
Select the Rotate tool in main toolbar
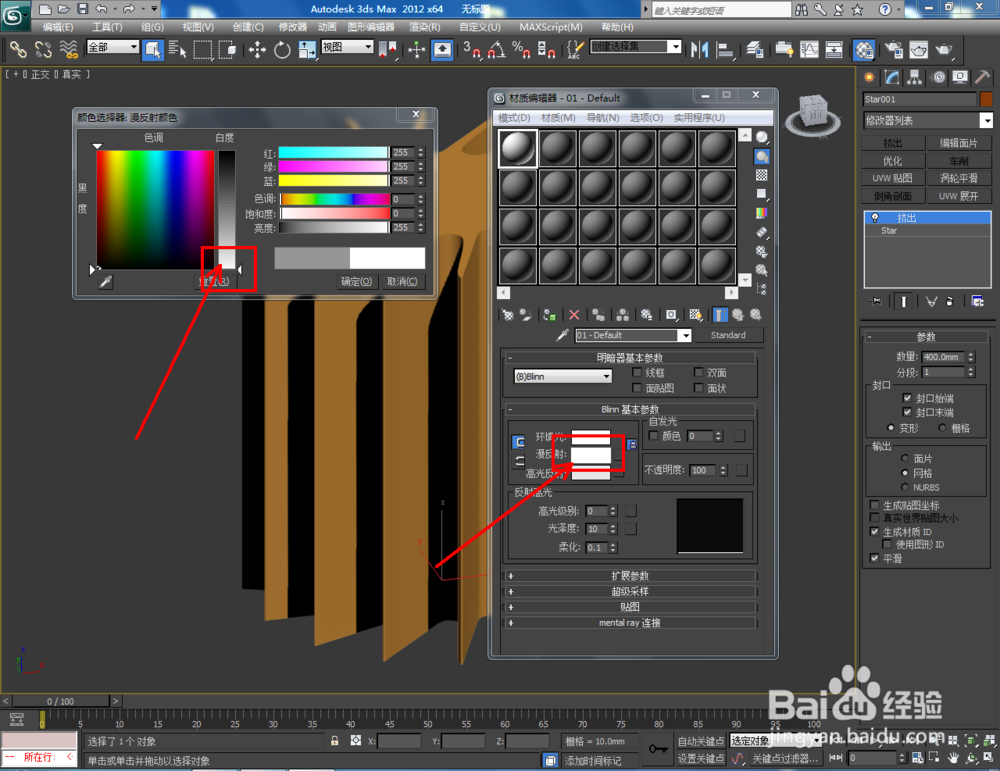pos(282,50)
